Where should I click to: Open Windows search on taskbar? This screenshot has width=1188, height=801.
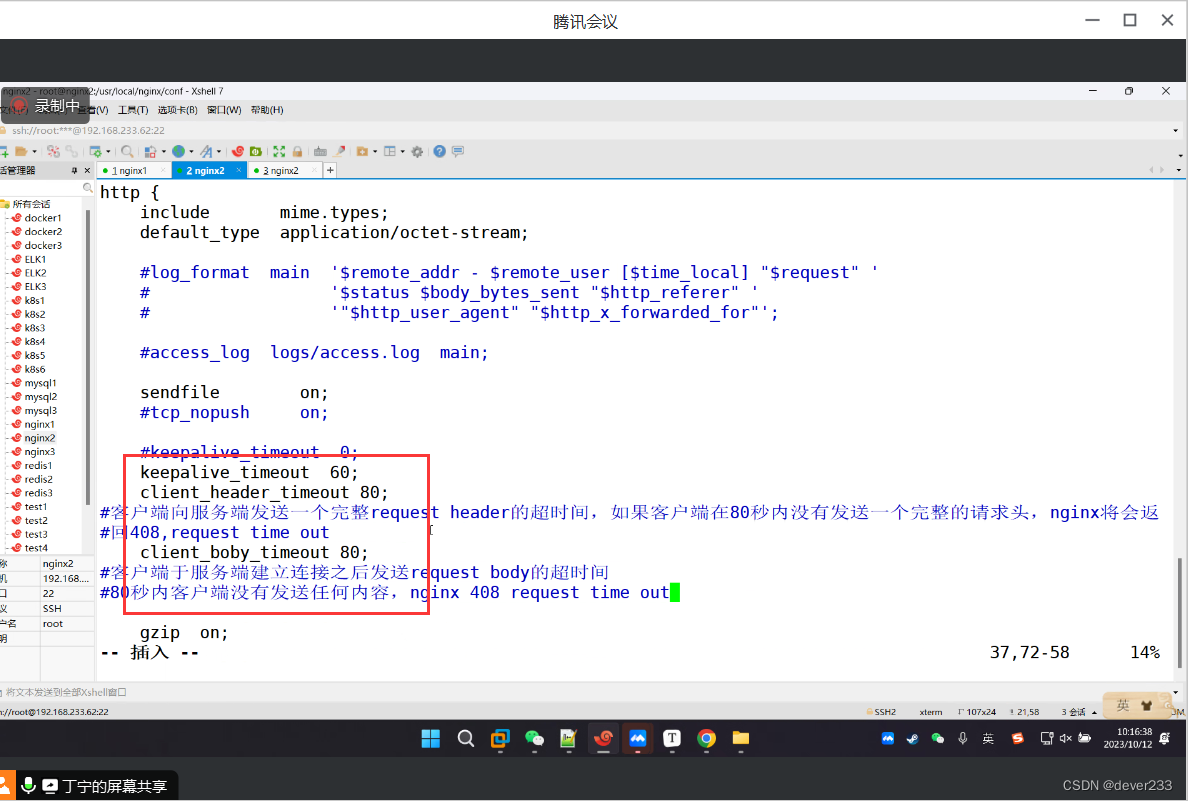tap(465, 738)
